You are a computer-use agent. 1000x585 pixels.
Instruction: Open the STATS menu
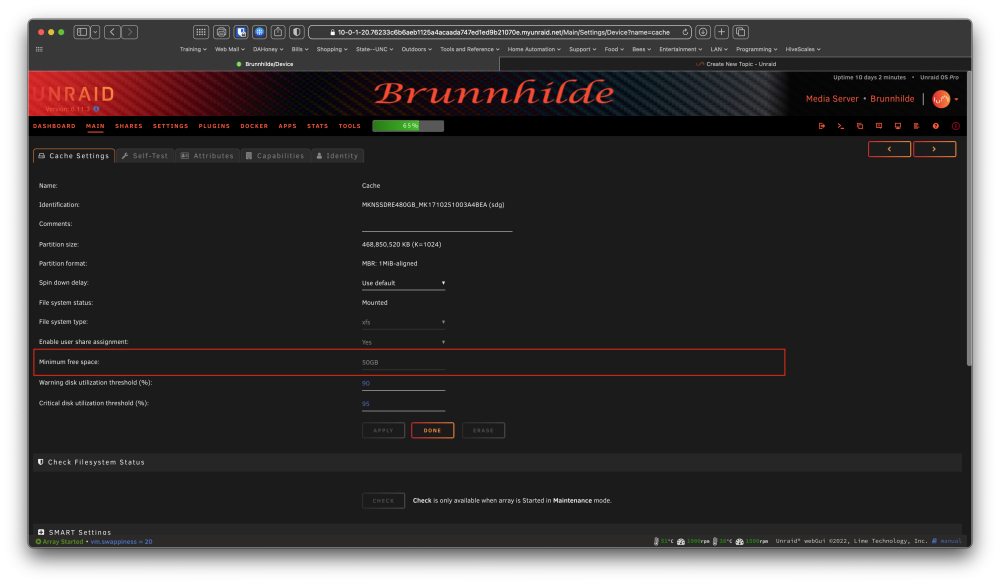point(318,126)
